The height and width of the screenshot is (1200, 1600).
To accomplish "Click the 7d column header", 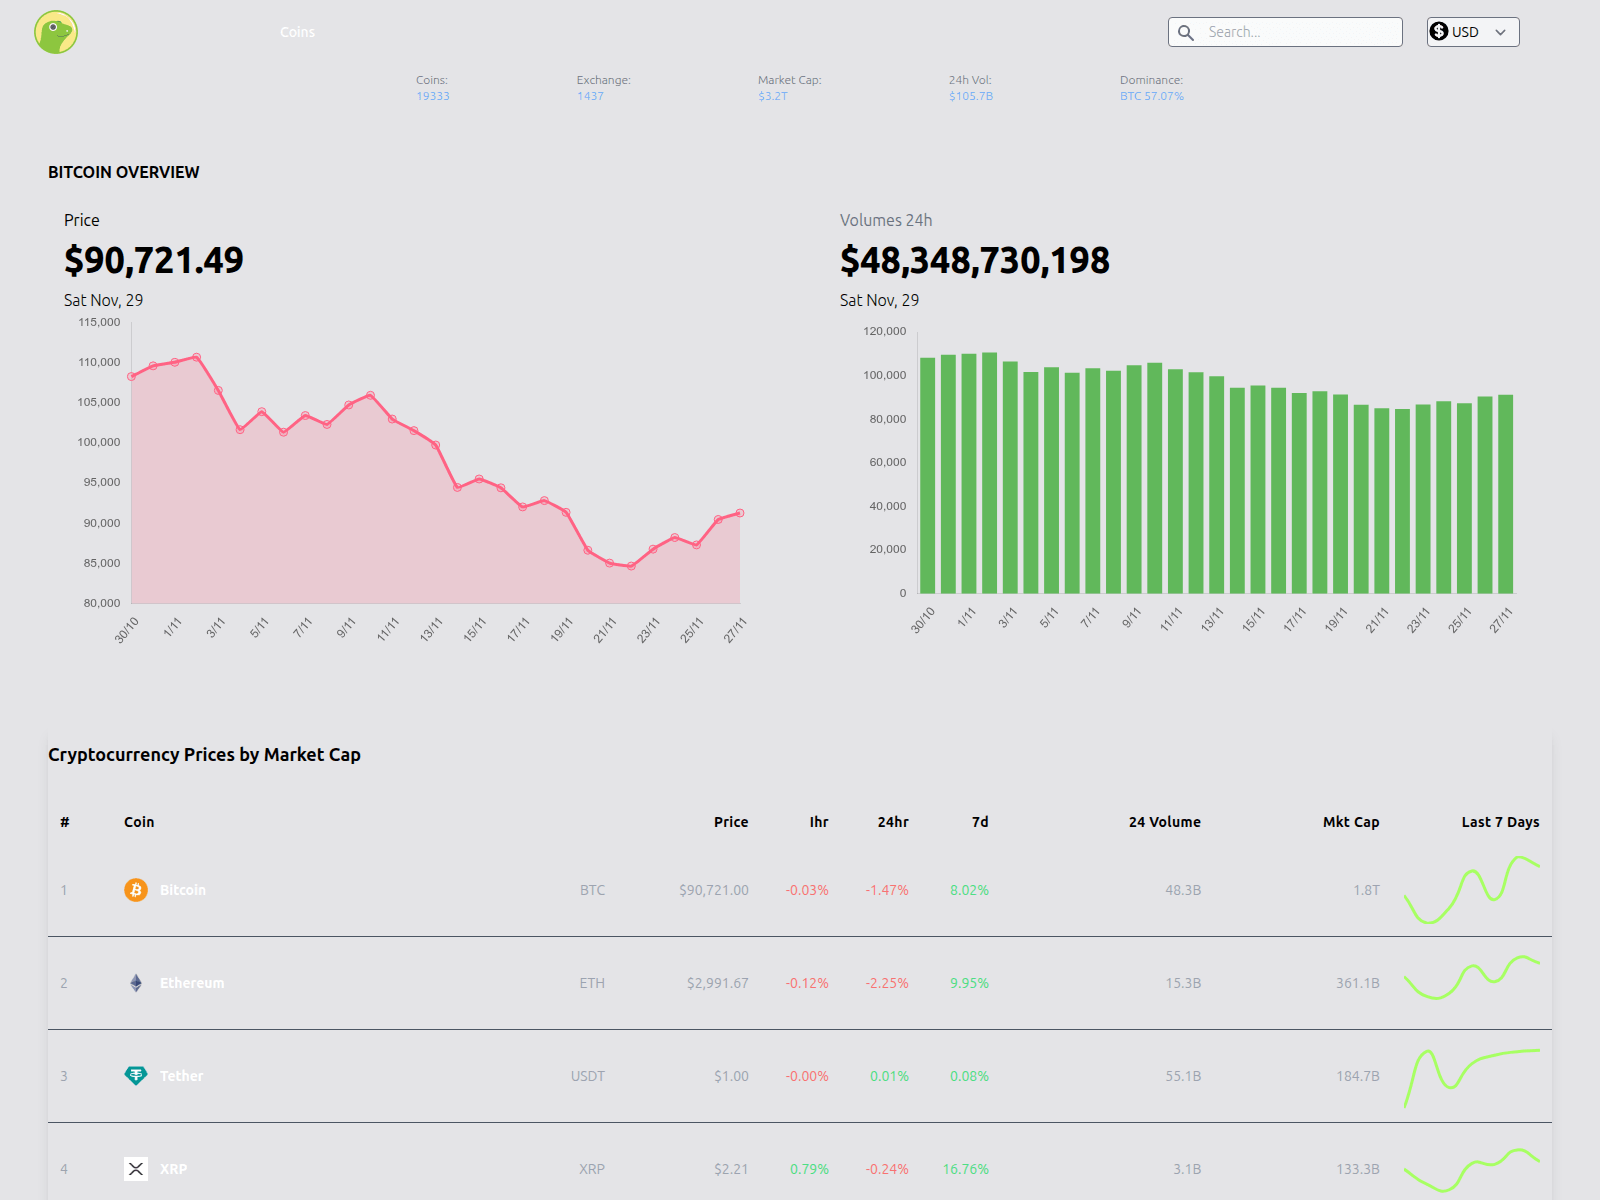I will [980, 822].
